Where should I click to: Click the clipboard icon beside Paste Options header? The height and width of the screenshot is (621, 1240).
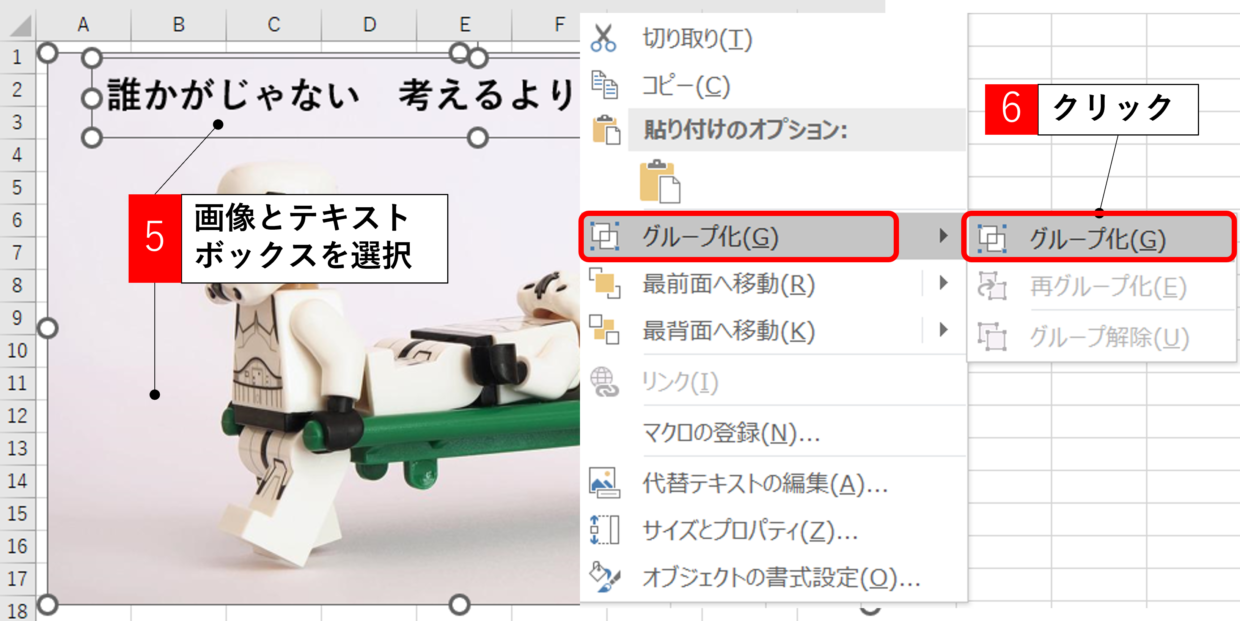[x=606, y=131]
